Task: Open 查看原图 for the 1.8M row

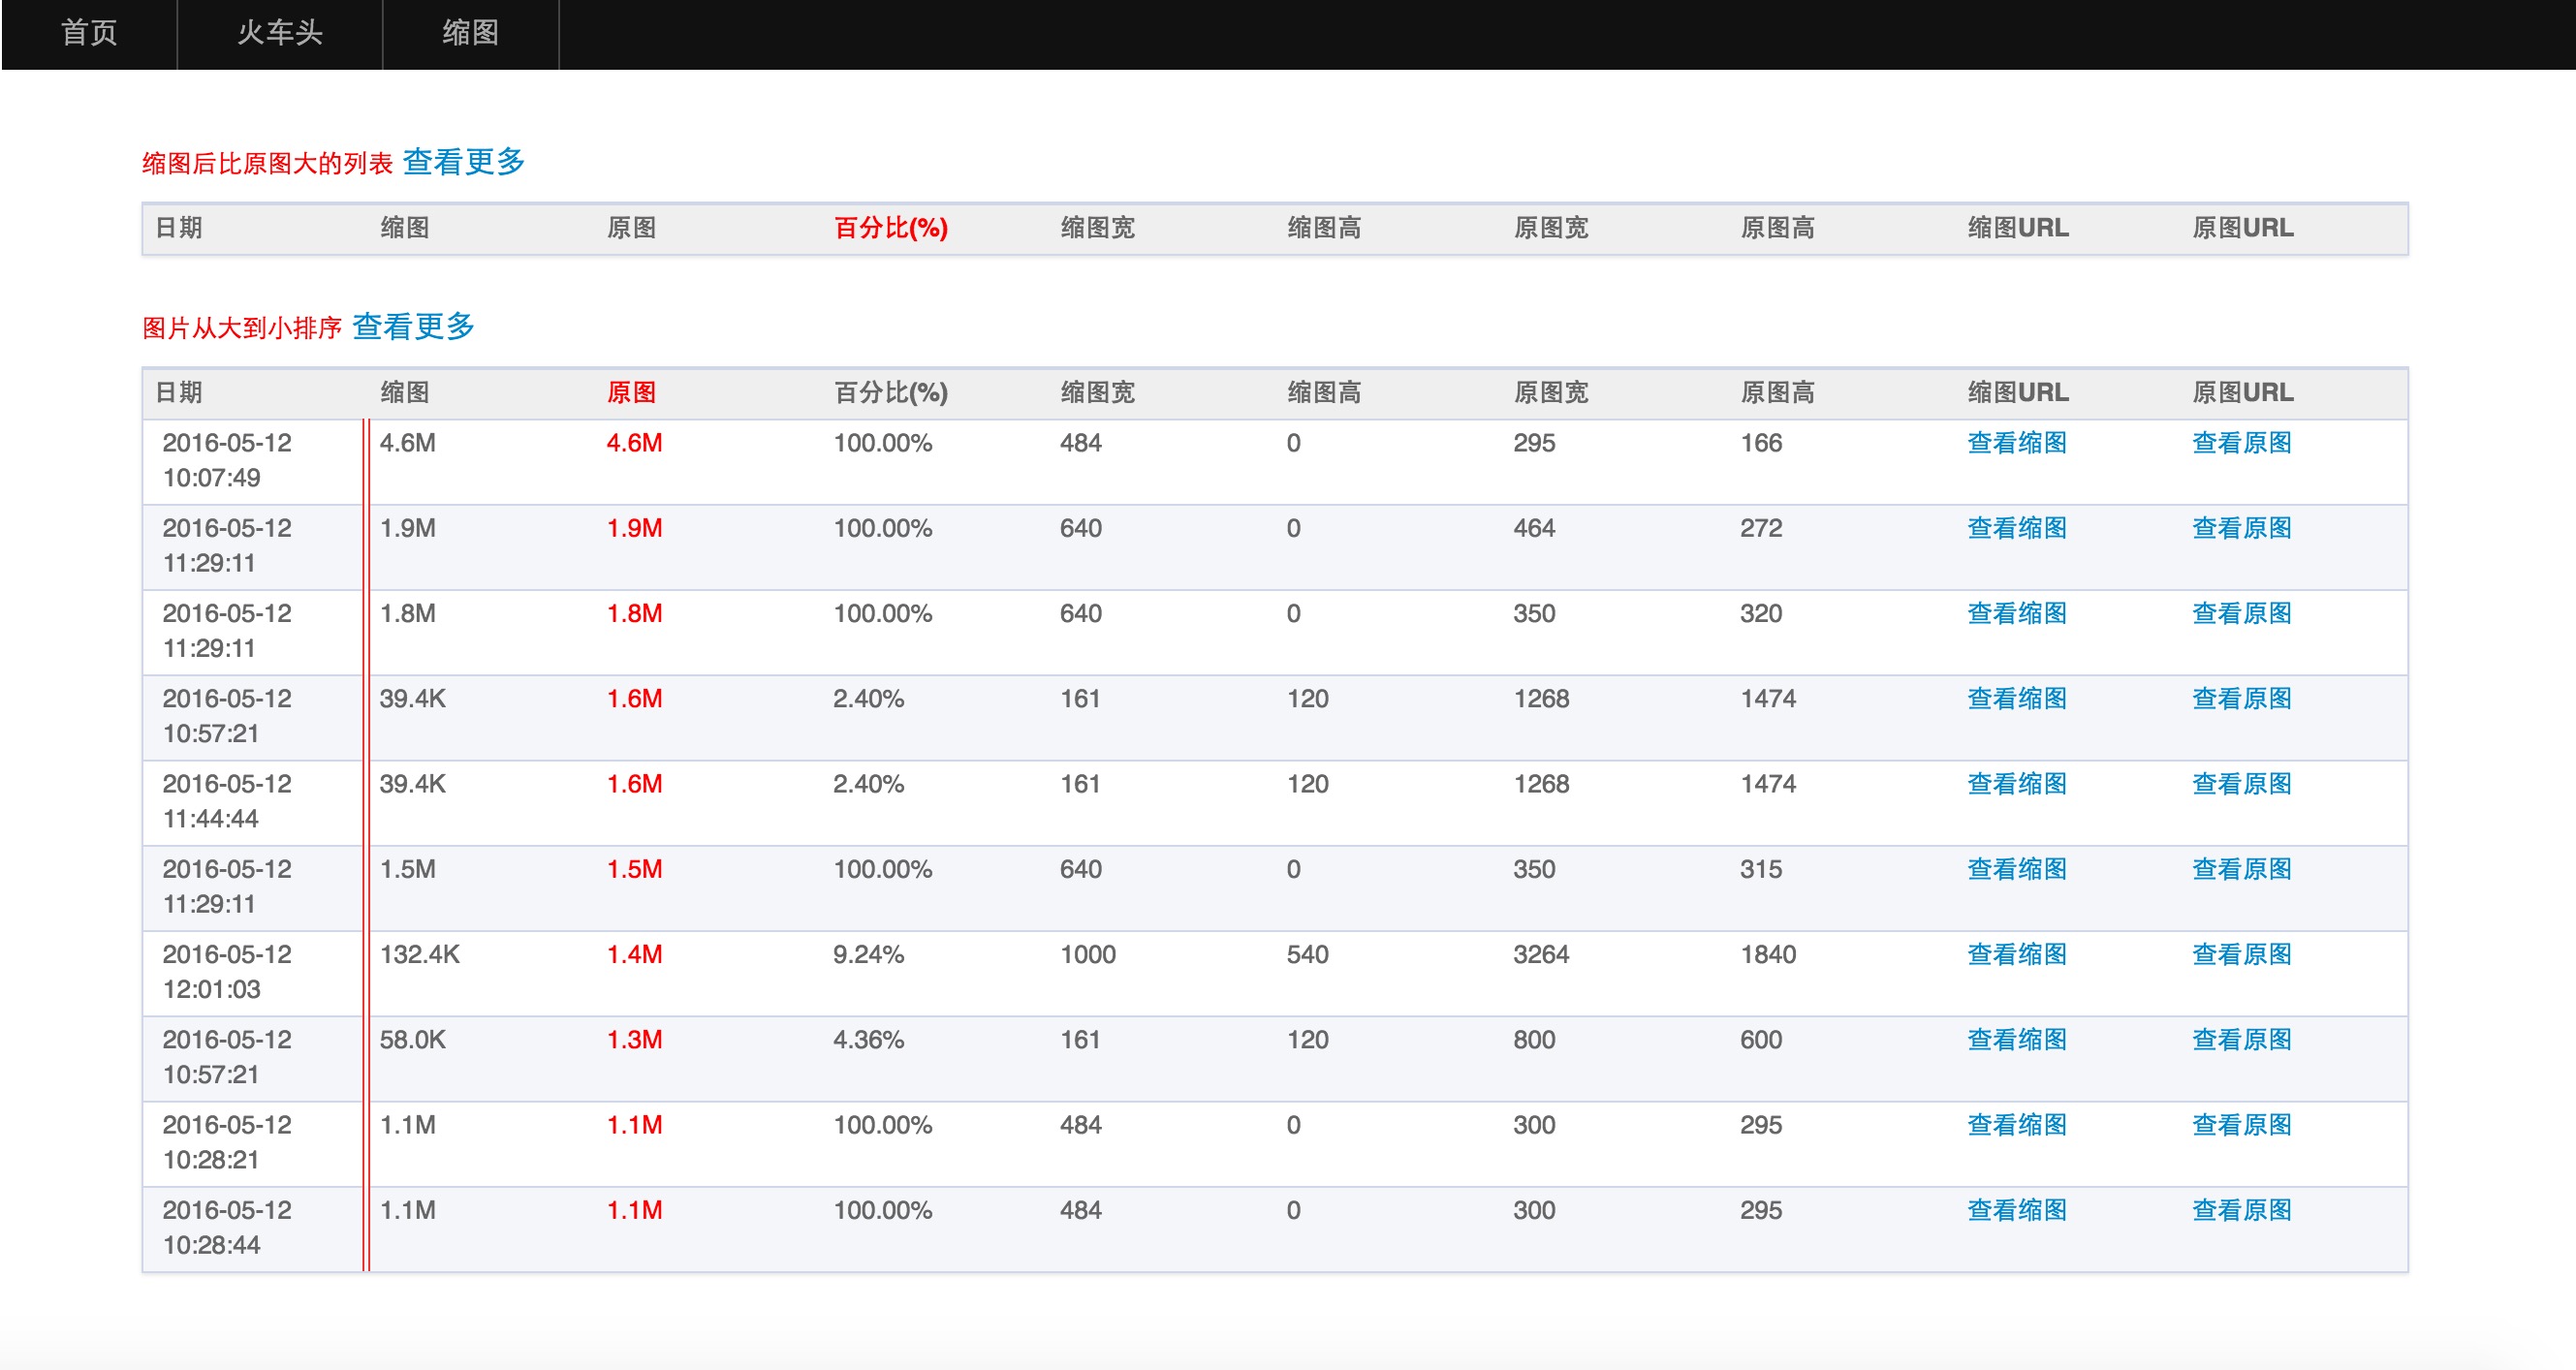Action: click(x=2241, y=613)
